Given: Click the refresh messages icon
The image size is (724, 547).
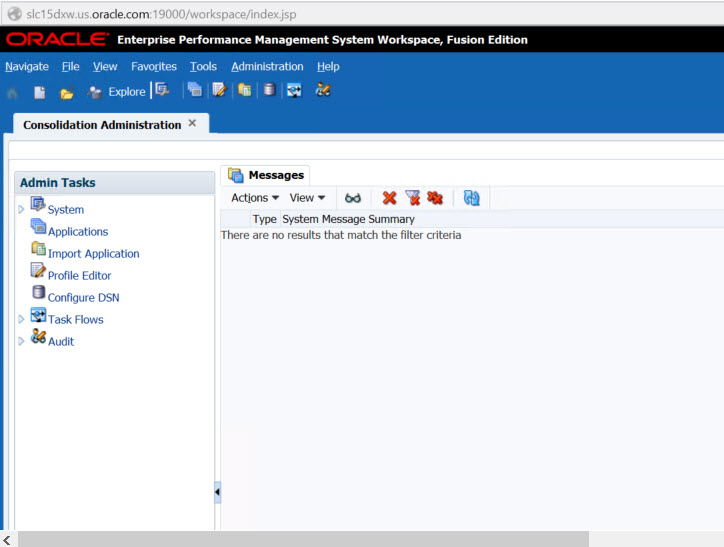Looking at the screenshot, I should tap(471, 198).
